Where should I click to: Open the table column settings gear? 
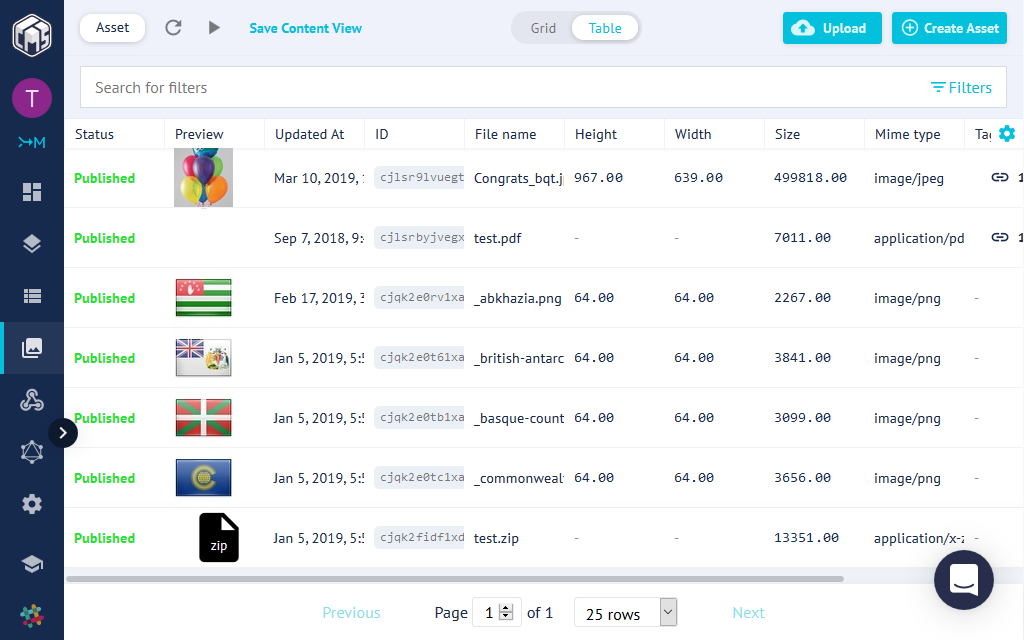1006,134
